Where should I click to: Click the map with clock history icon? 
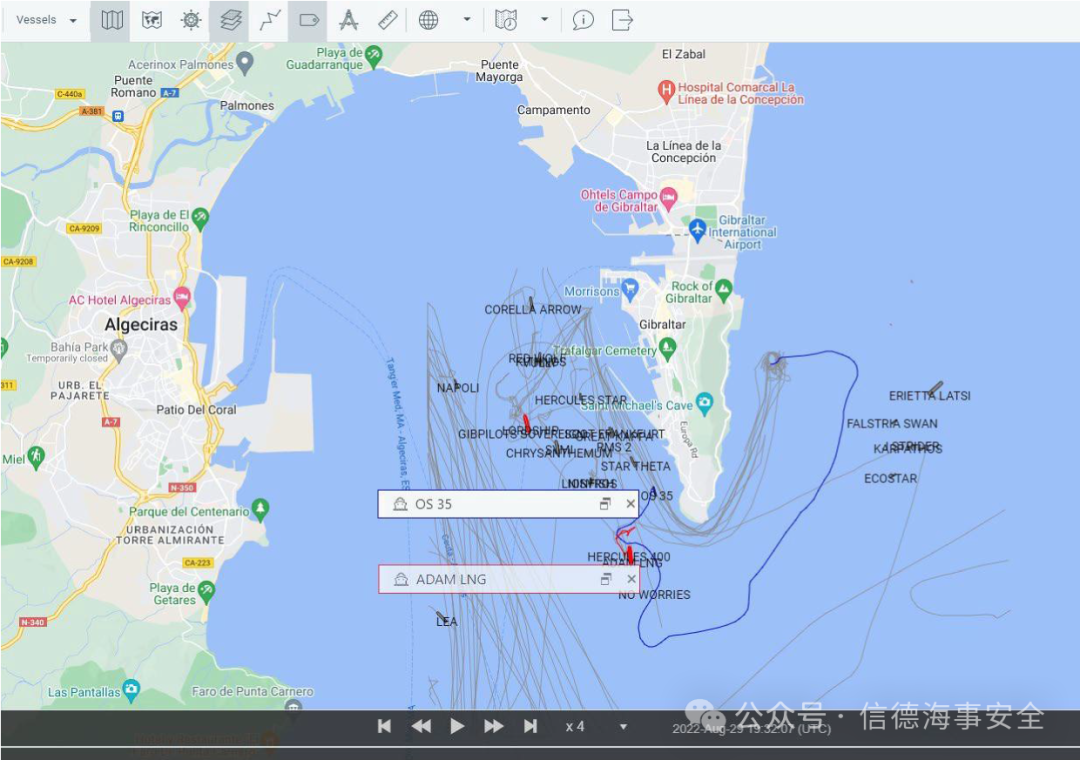coord(506,20)
